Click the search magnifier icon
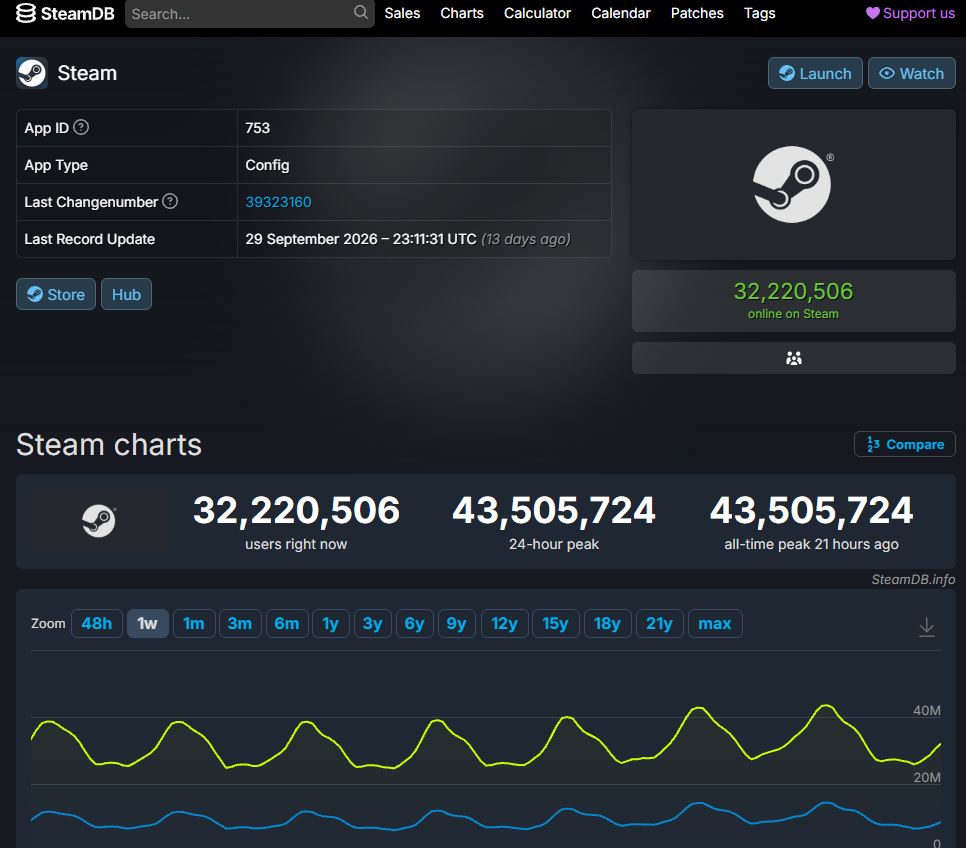966x848 pixels. [x=360, y=12]
